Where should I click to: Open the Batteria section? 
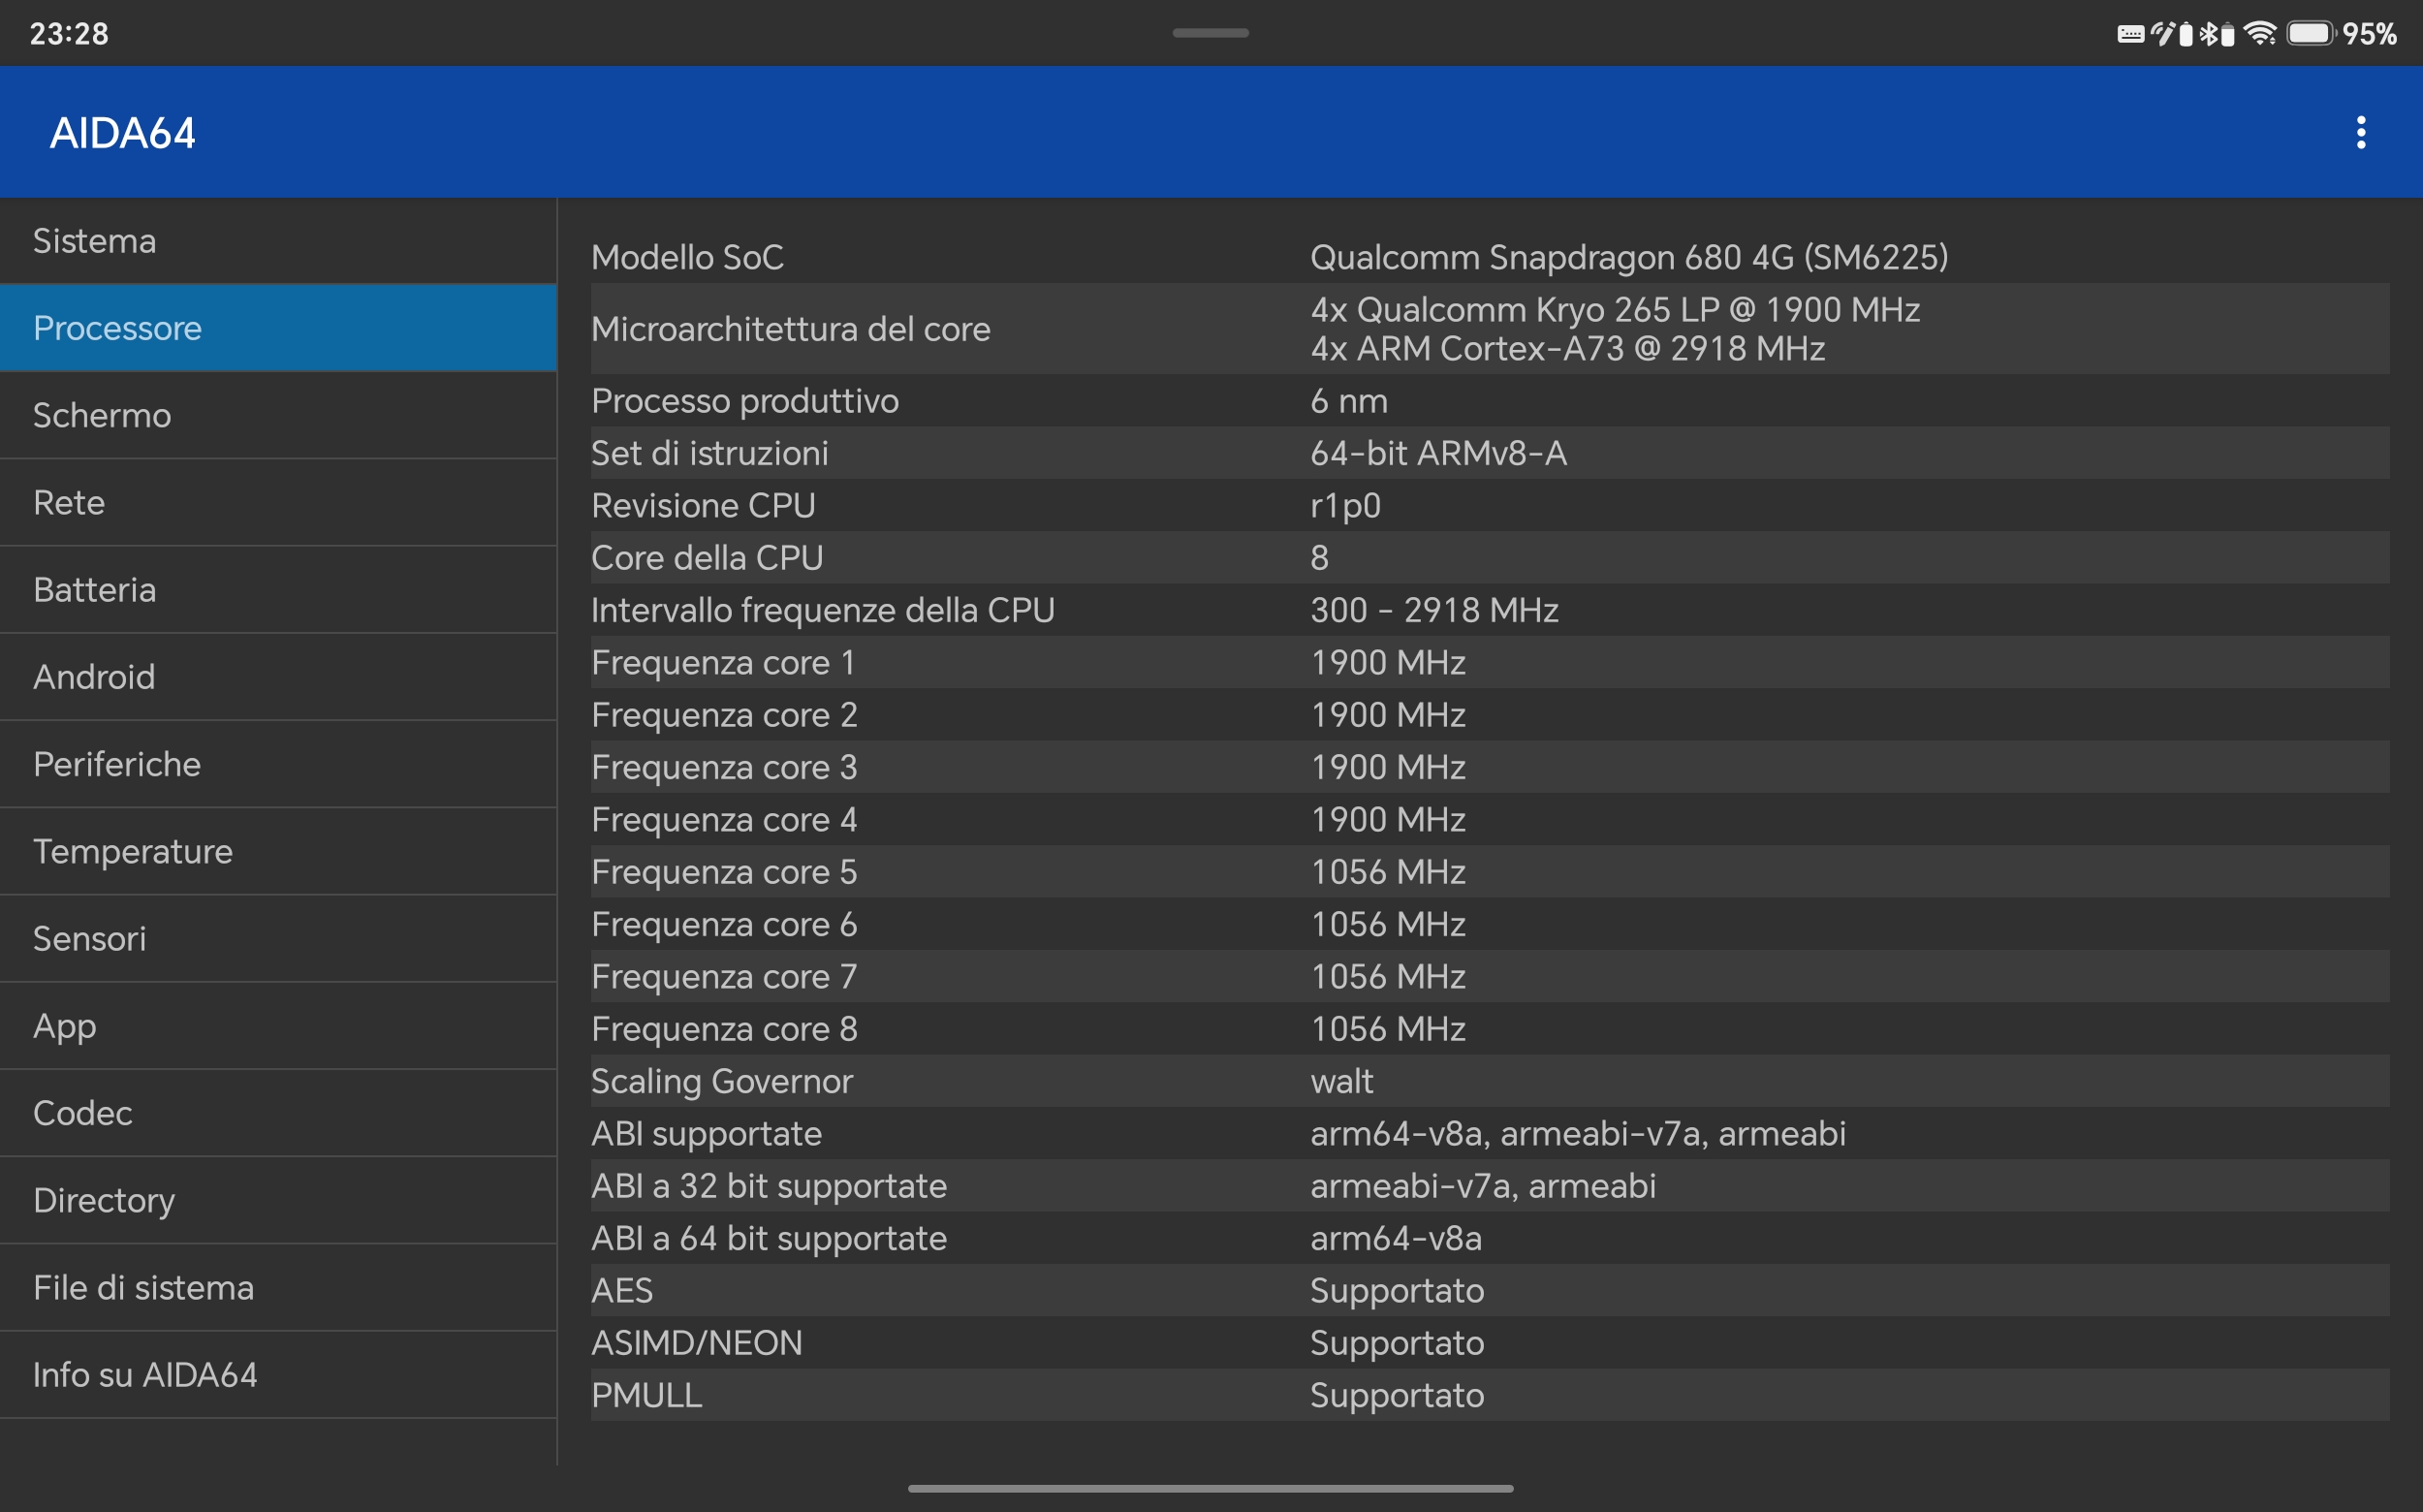coord(278,590)
